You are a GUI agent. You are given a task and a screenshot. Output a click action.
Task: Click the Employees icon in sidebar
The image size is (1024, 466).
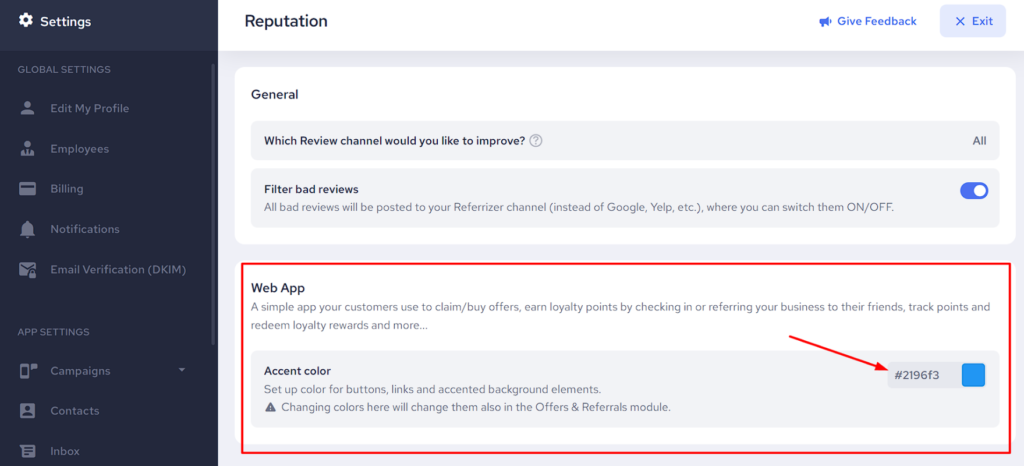click(28, 149)
